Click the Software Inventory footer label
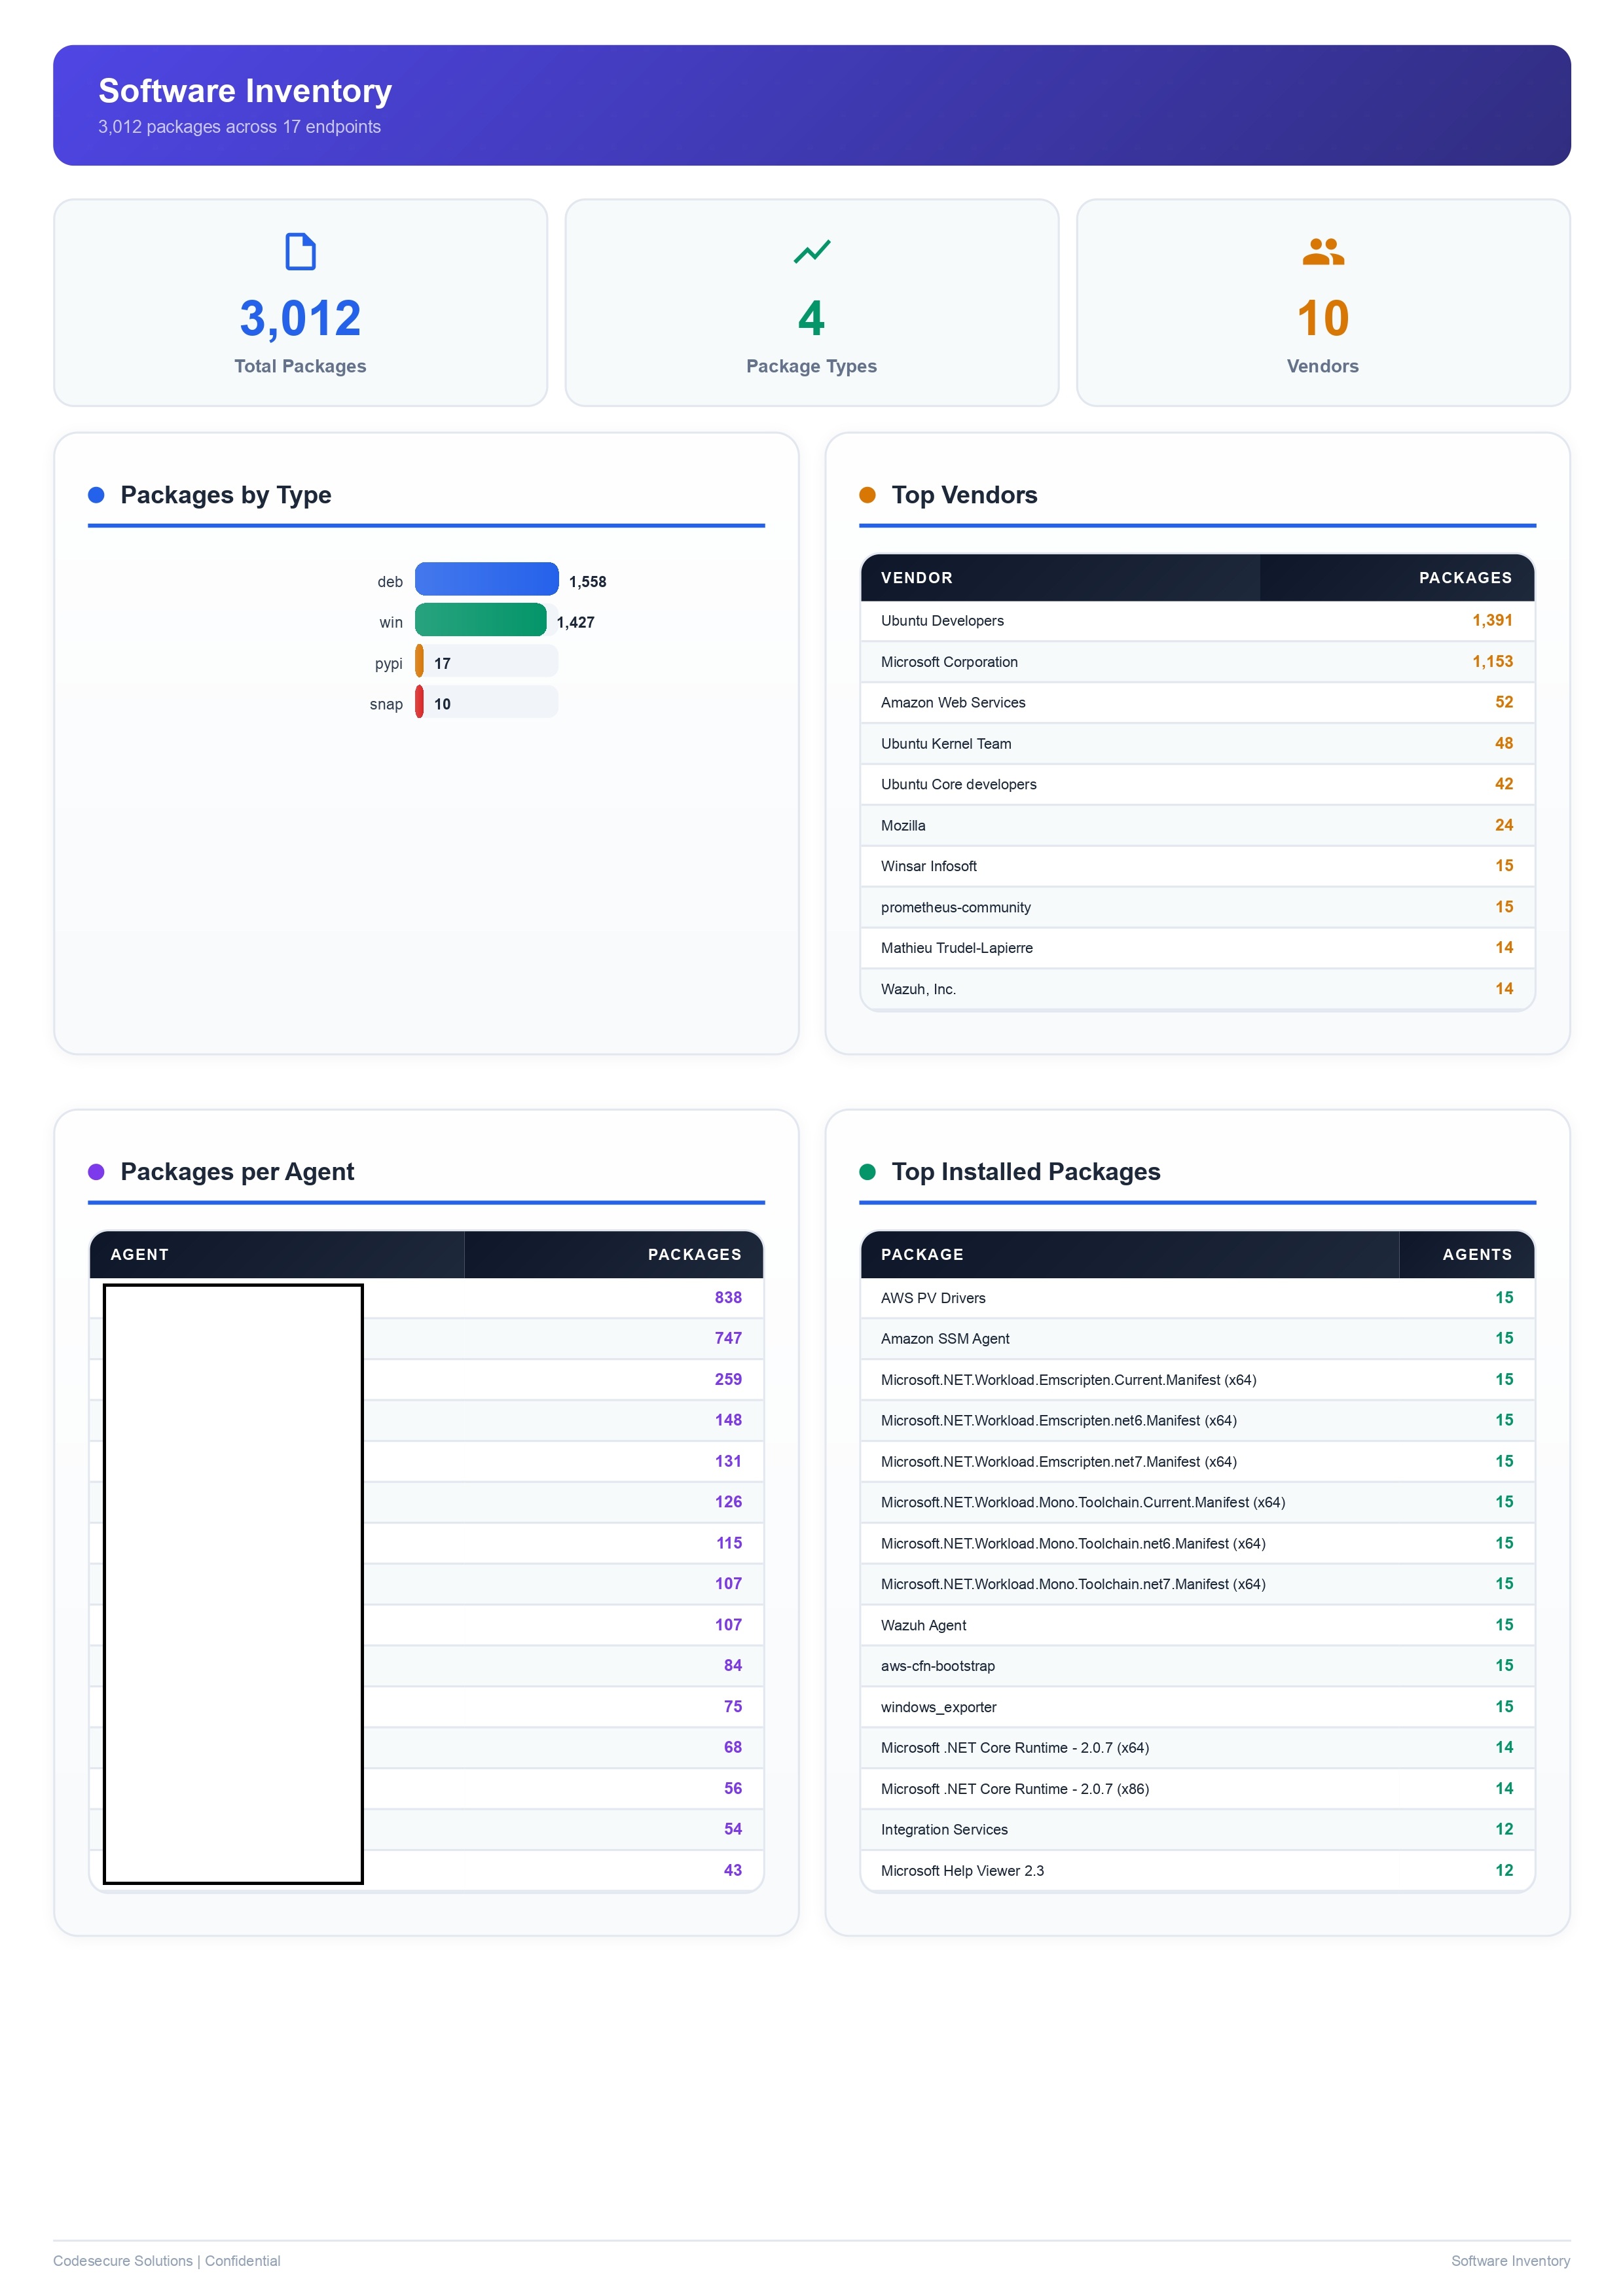The width and height of the screenshot is (1623, 2296). tap(1511, 2261)
